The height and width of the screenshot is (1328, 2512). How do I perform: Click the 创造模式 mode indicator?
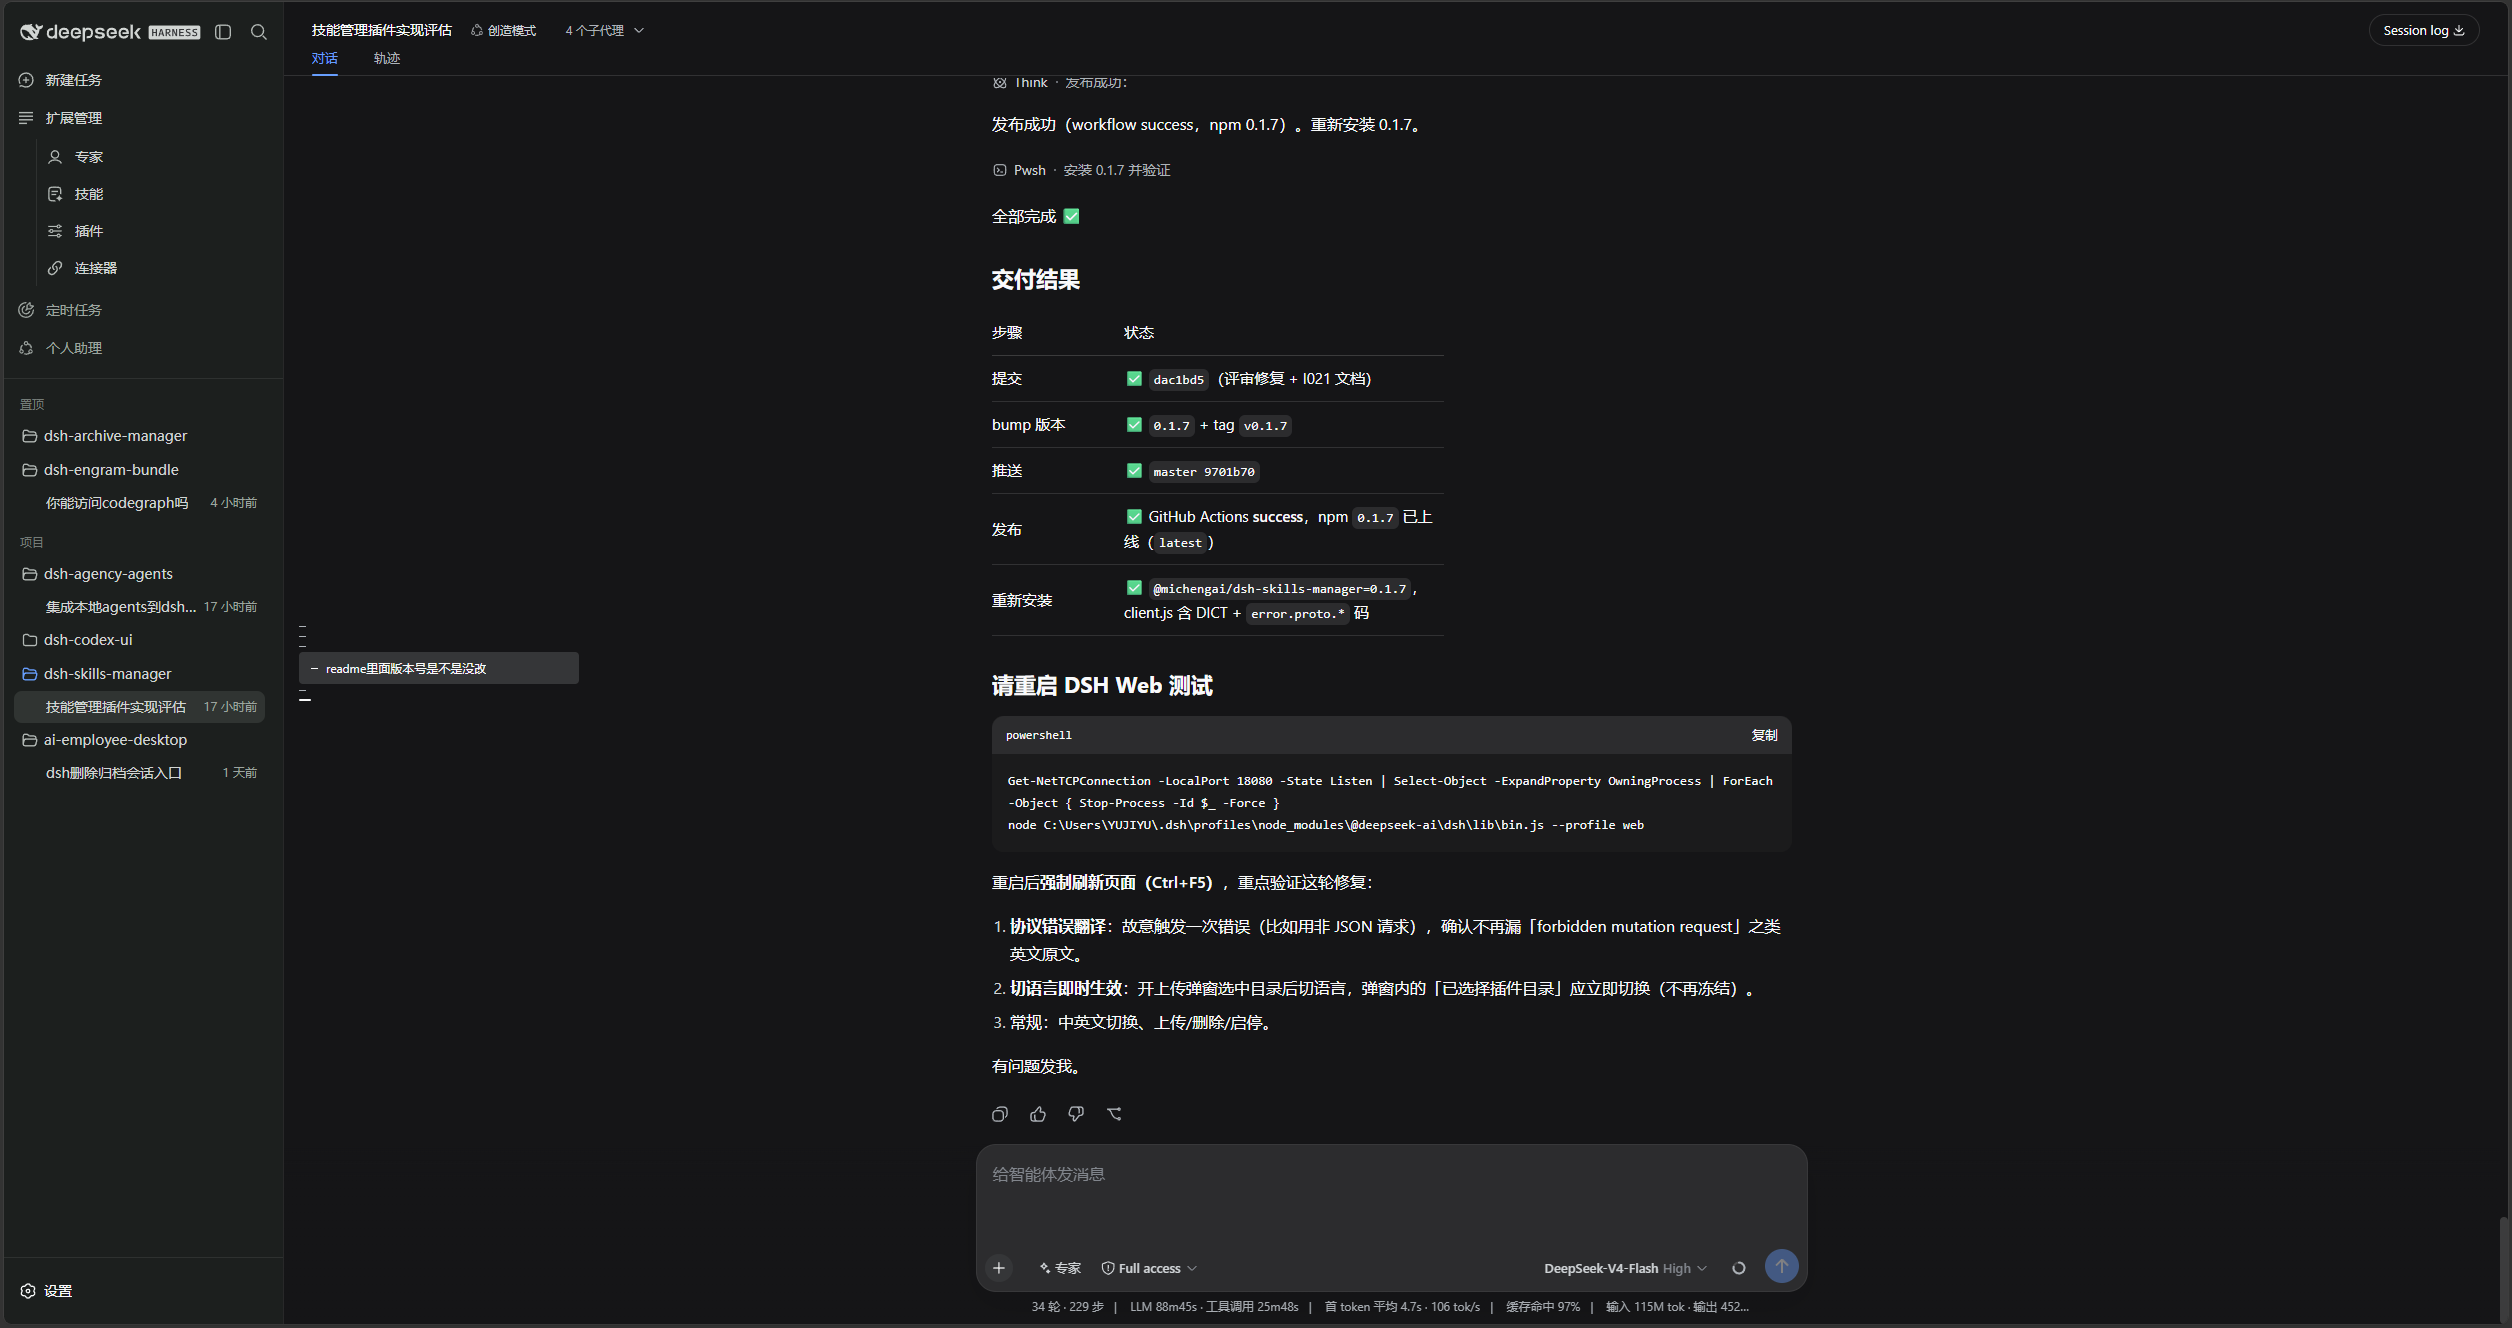click(503, 31)
